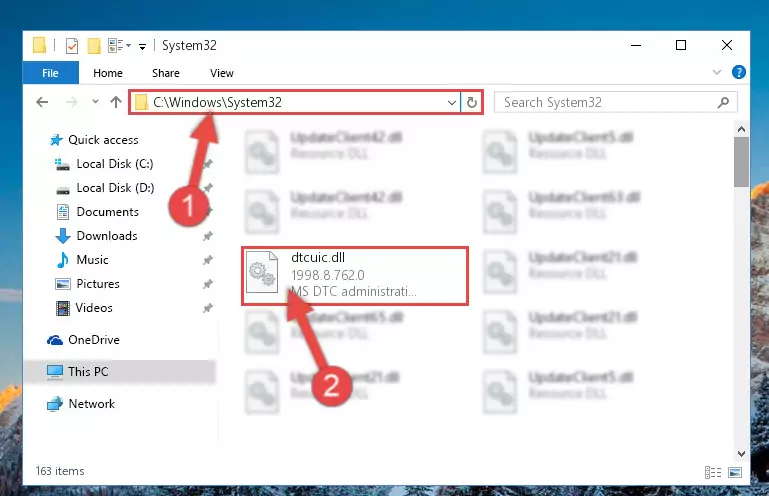Image resolution: width=769 pixels, height=496 pixels.
Task: Maximize the System32 window
Action: tap(681, 46)
